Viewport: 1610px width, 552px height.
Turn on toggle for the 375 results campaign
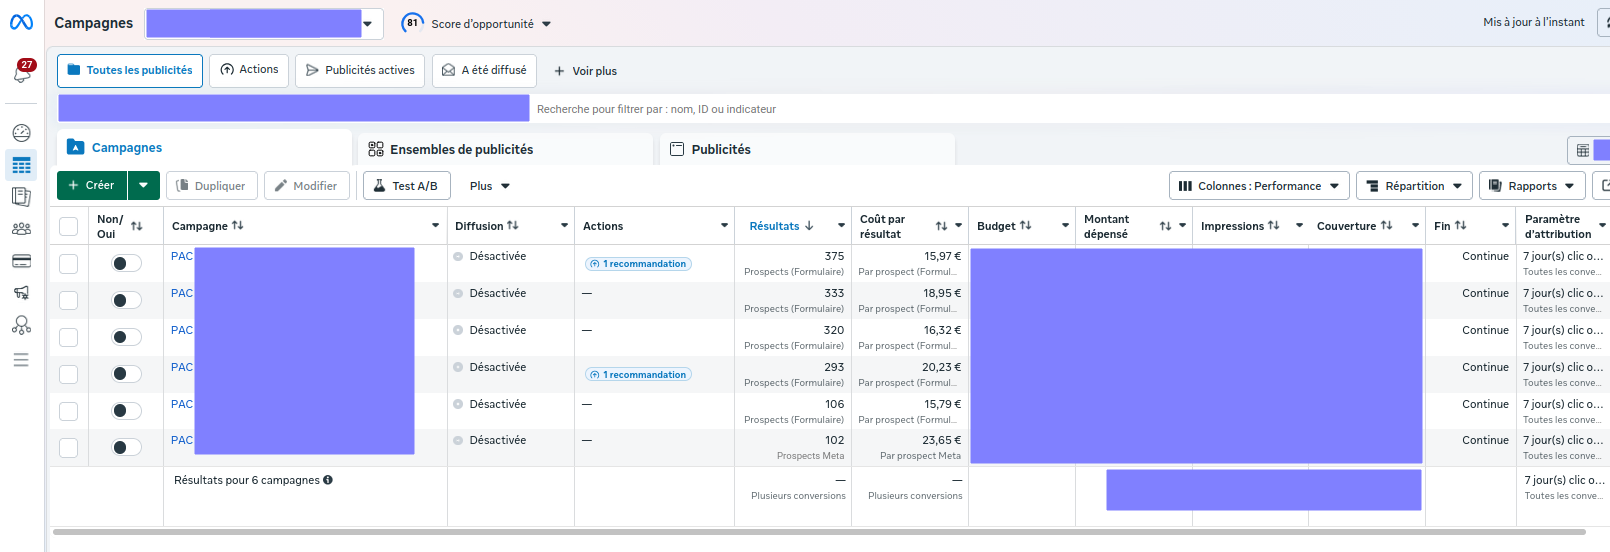pyautogui.click(x=126, y=263)
